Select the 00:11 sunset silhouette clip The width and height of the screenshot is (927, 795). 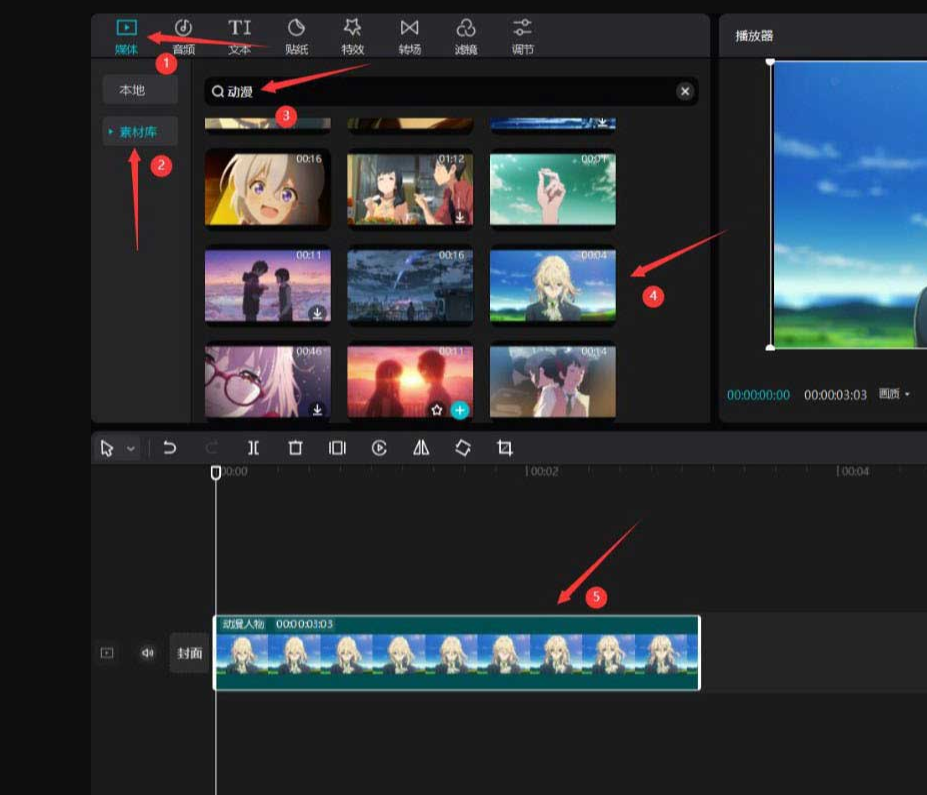410,382
